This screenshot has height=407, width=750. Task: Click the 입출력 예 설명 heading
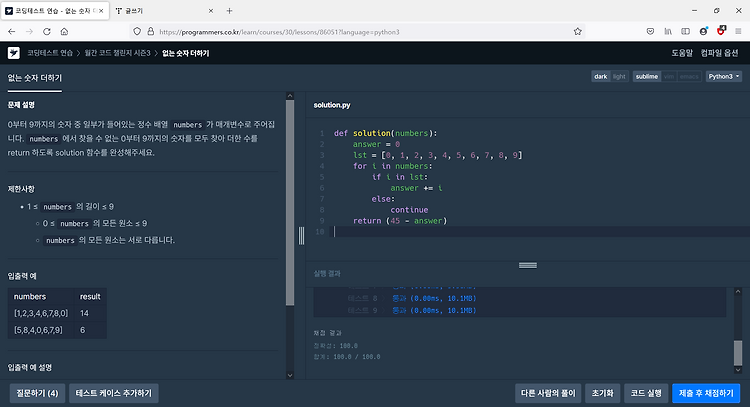pyautogui.click(x=30, y=367)
